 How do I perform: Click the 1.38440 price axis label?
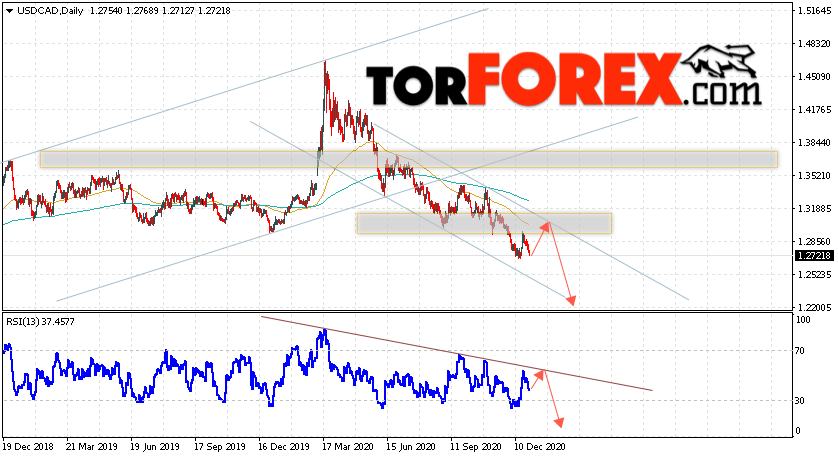(814, 143)
